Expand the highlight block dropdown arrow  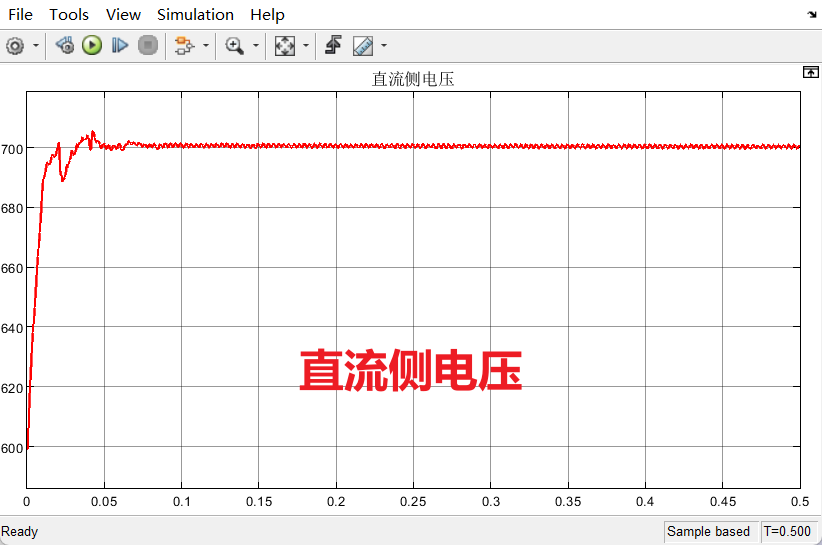click(206, 46)
